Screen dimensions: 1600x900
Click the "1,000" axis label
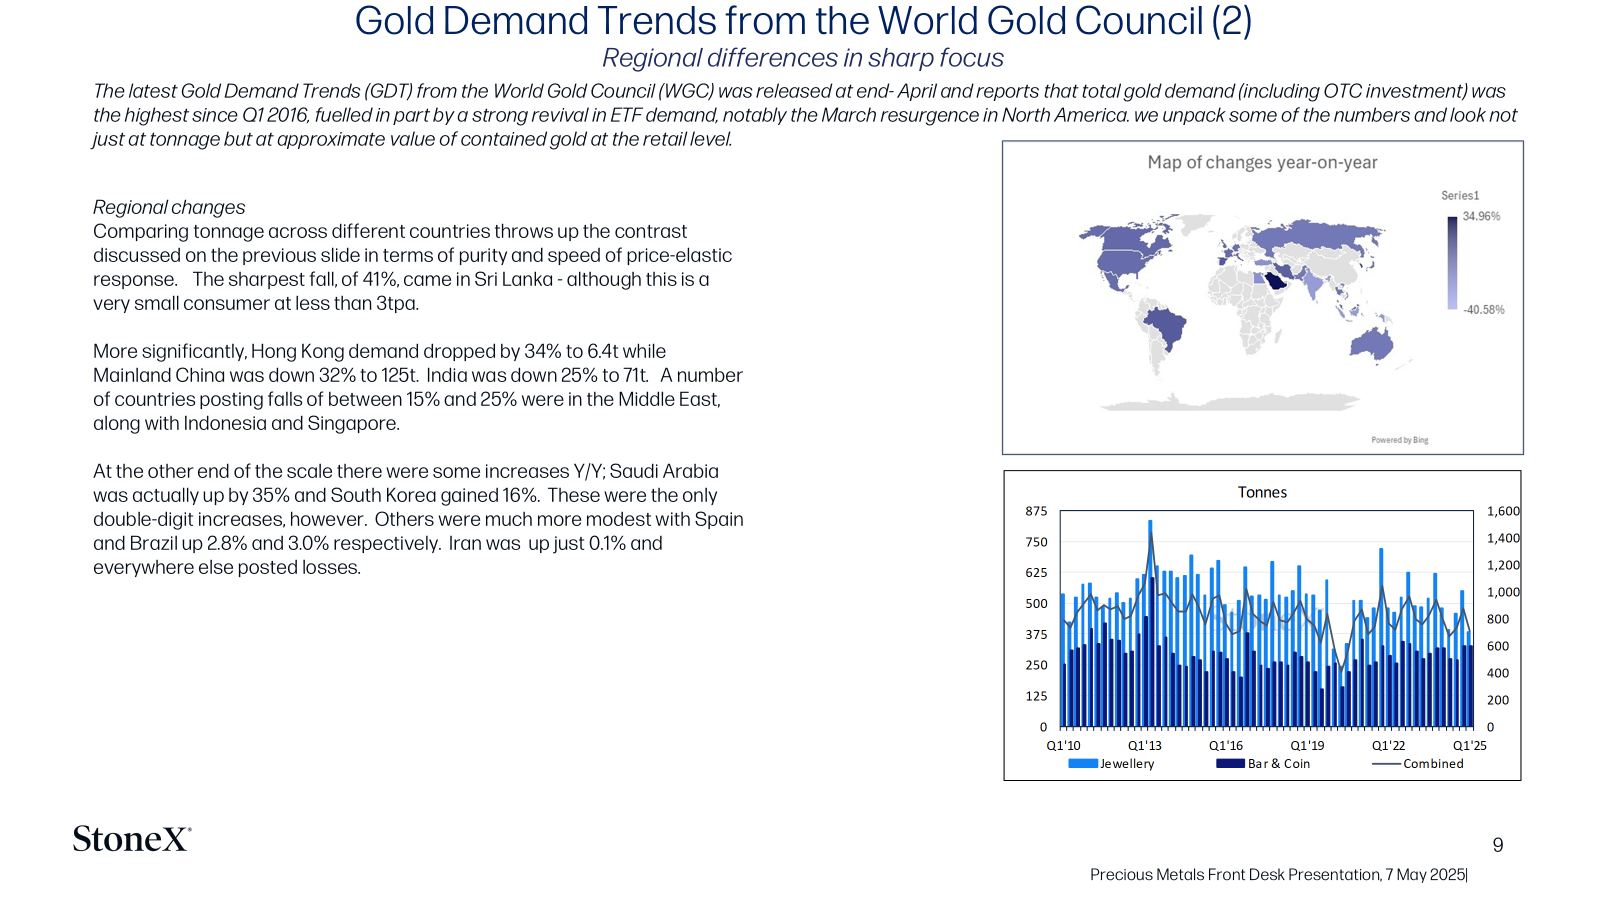point(1503,592)
